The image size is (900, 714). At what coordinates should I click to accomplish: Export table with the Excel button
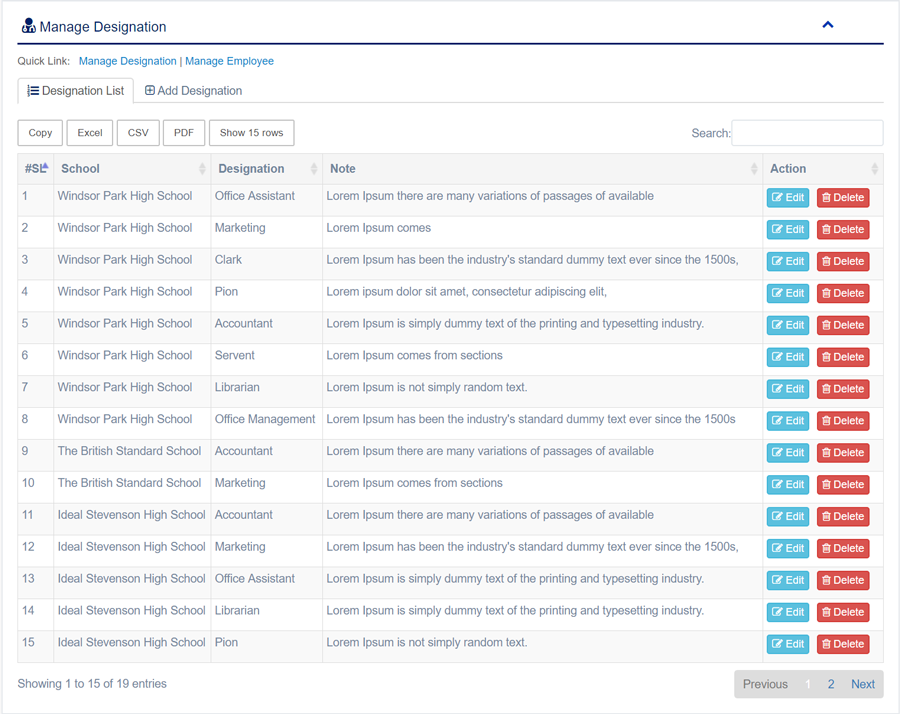tap(90, 133)
